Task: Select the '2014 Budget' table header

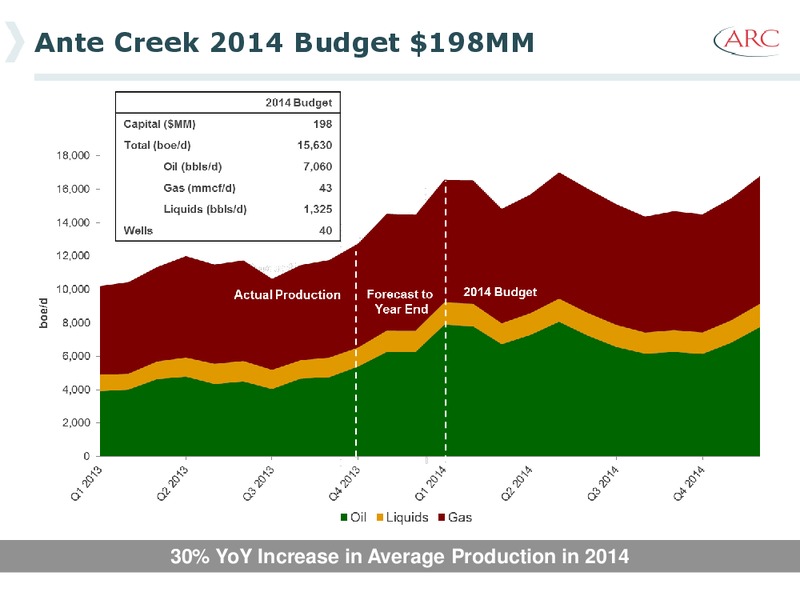Action: click(x=298, y=103)
